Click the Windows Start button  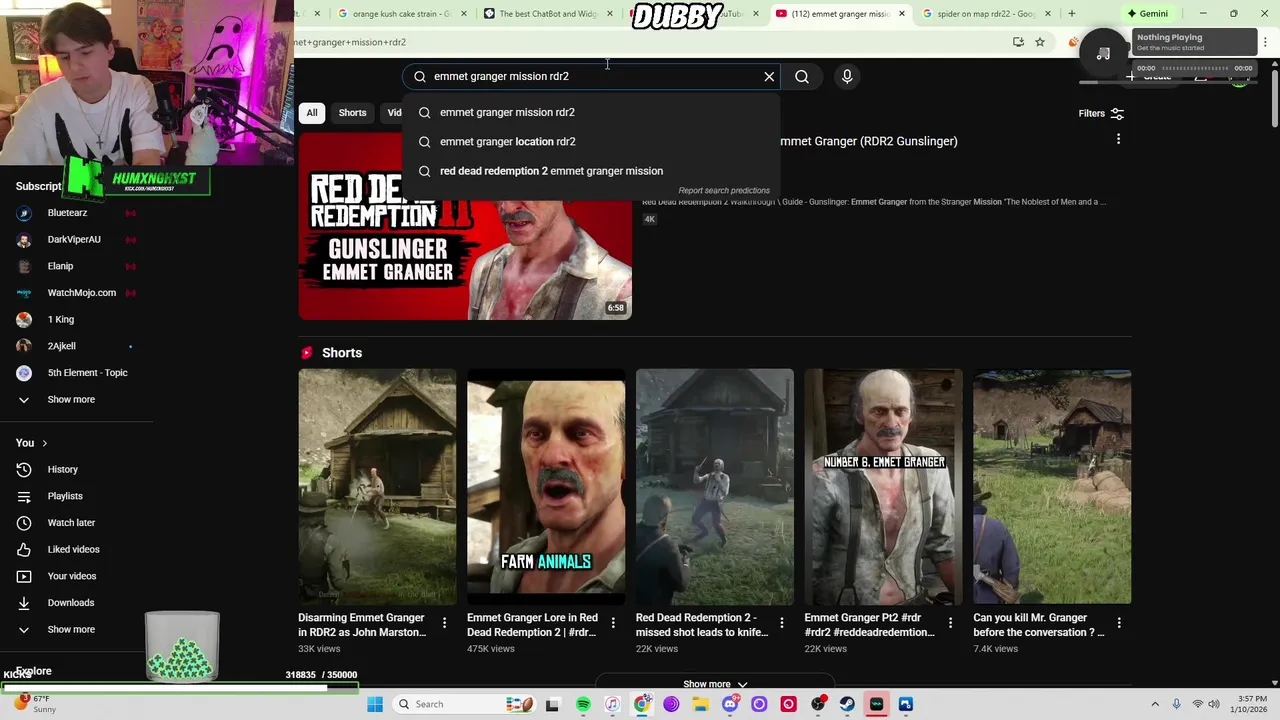(375, 704)
